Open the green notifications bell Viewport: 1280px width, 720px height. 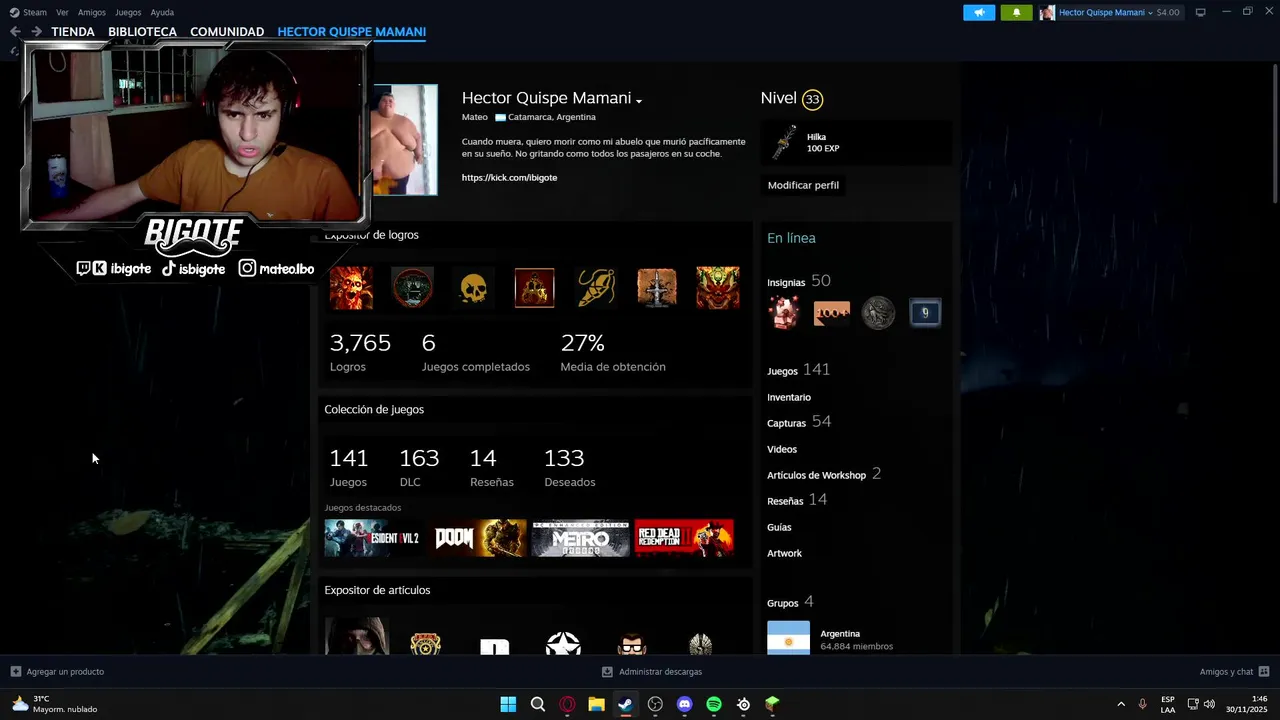(1016, 12)
